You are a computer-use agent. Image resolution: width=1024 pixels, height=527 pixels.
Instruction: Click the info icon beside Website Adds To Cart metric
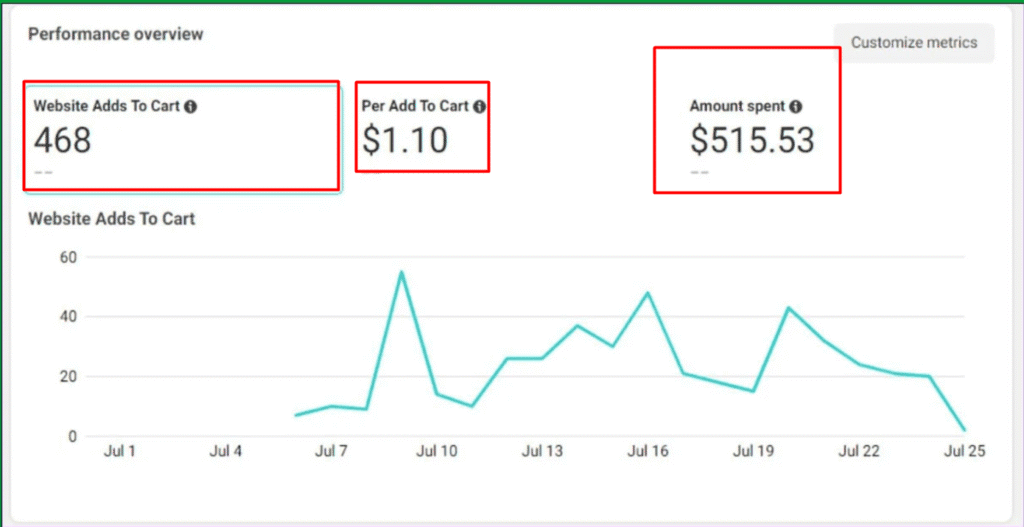pos(191,107)
